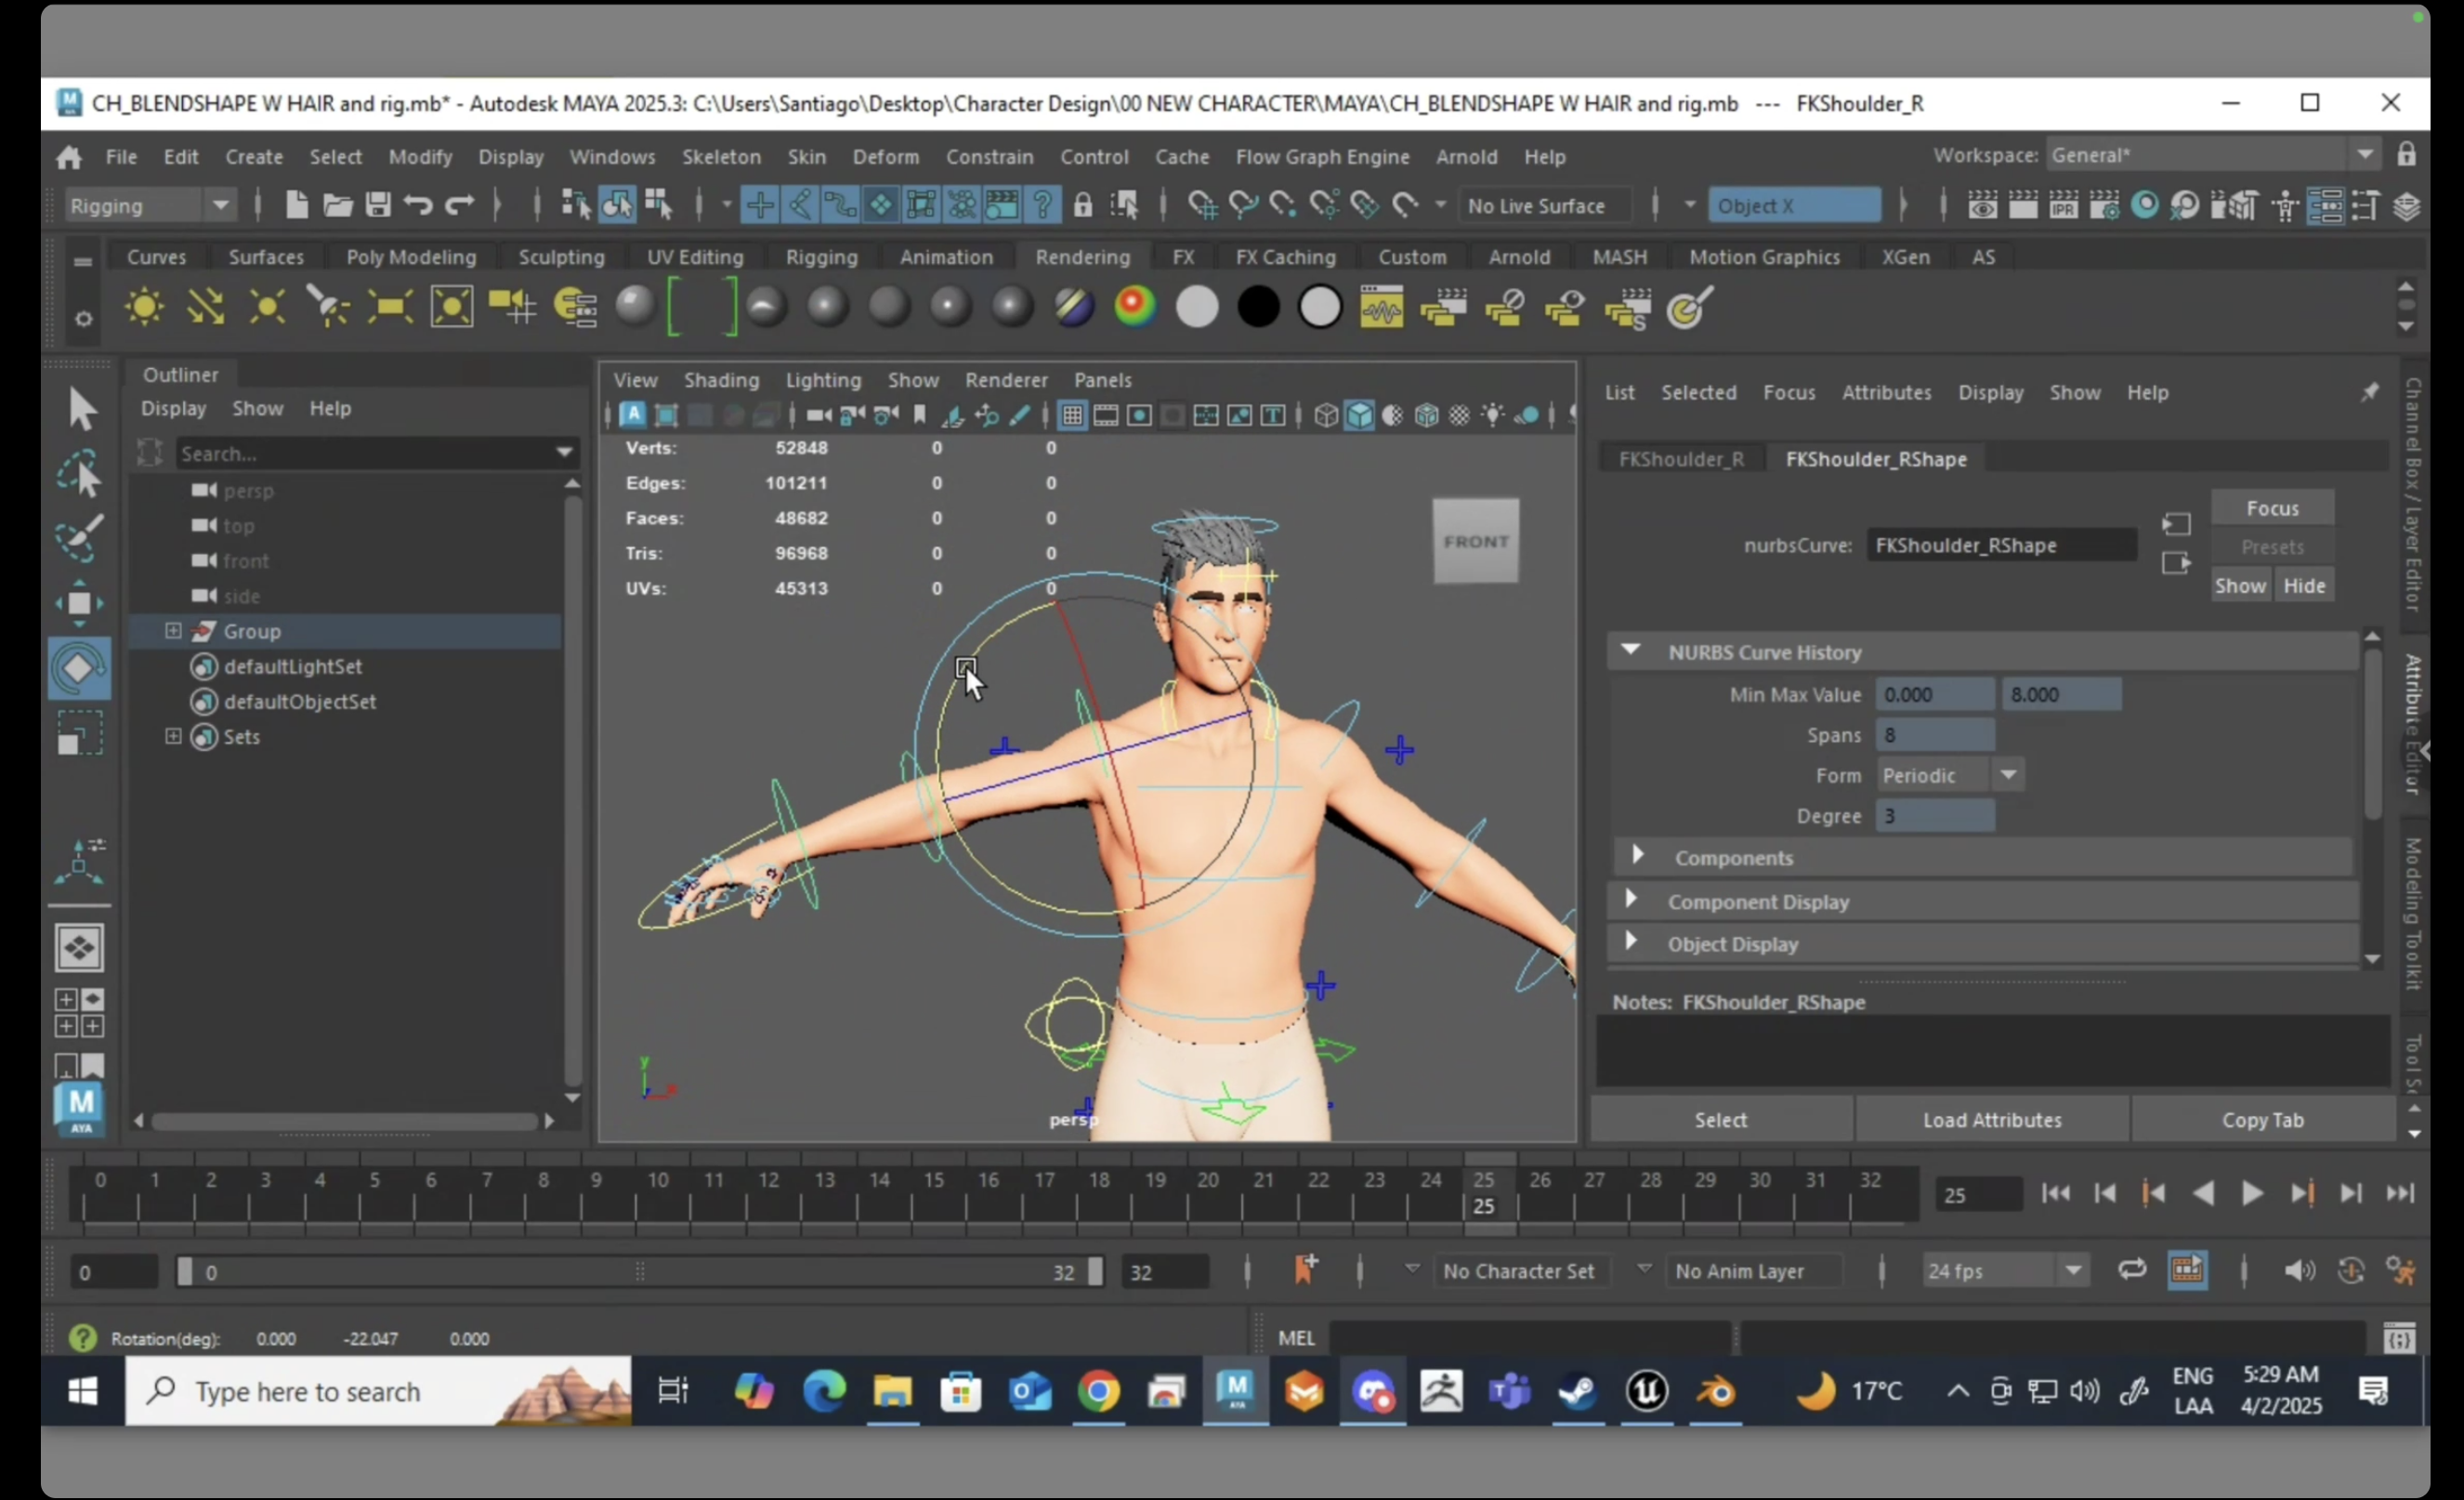Viewport: 2464px width, 1500px height.
Task: Expand the Components section
Action: coord(1637,856)
